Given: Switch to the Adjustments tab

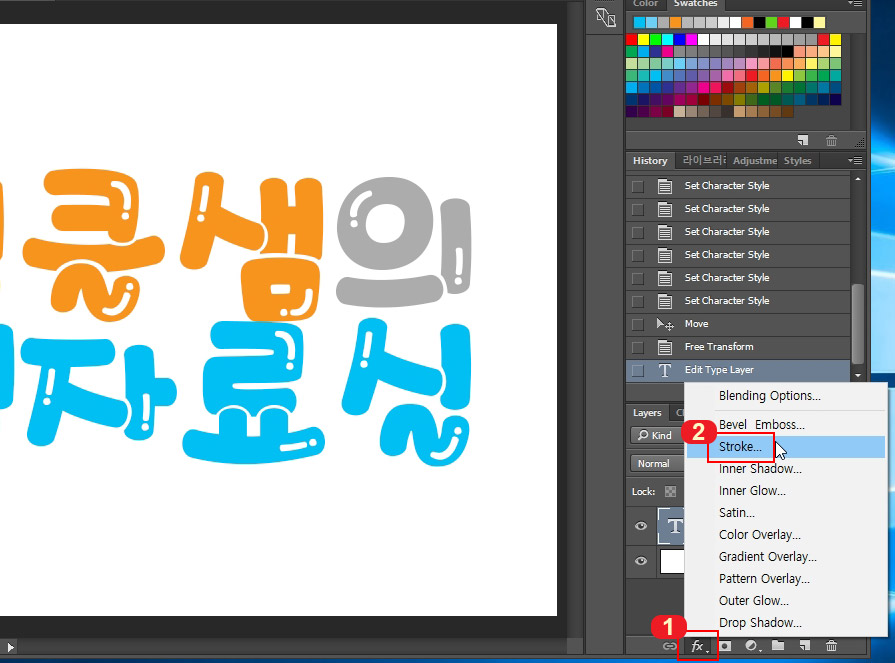Looking at the screenshot, I should coord(755,161).
